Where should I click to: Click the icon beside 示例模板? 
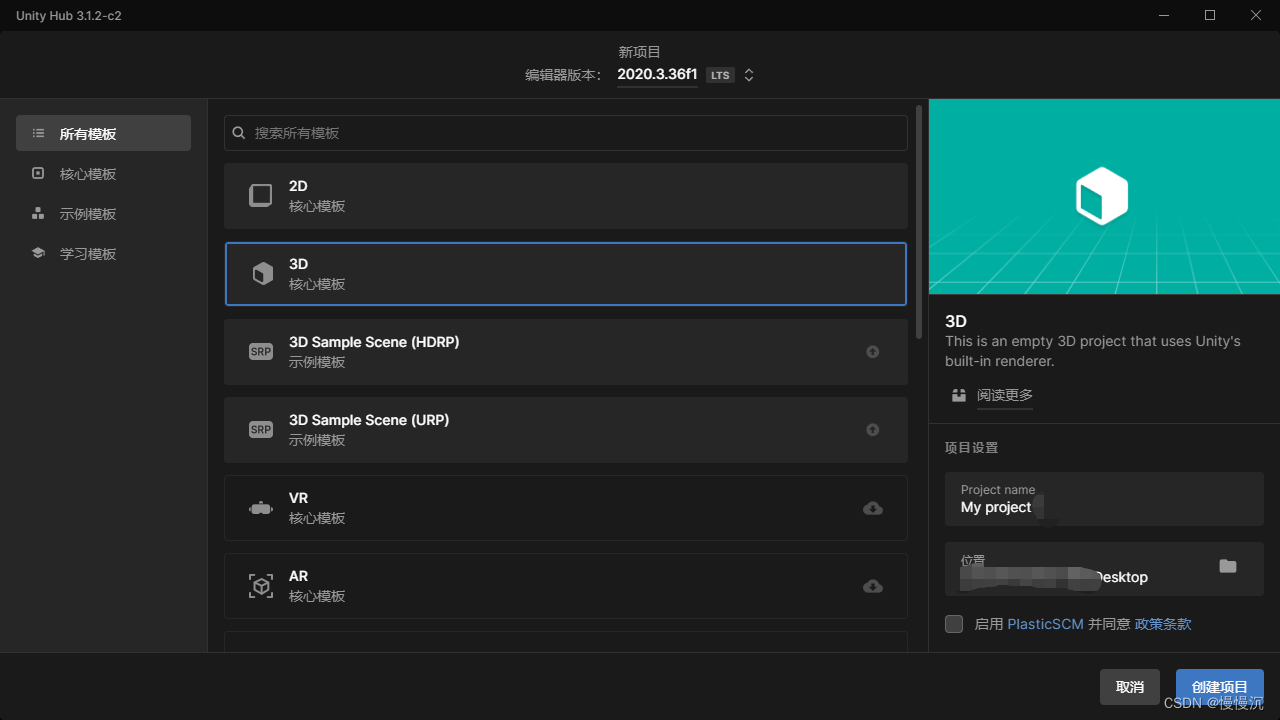point(38,213)
